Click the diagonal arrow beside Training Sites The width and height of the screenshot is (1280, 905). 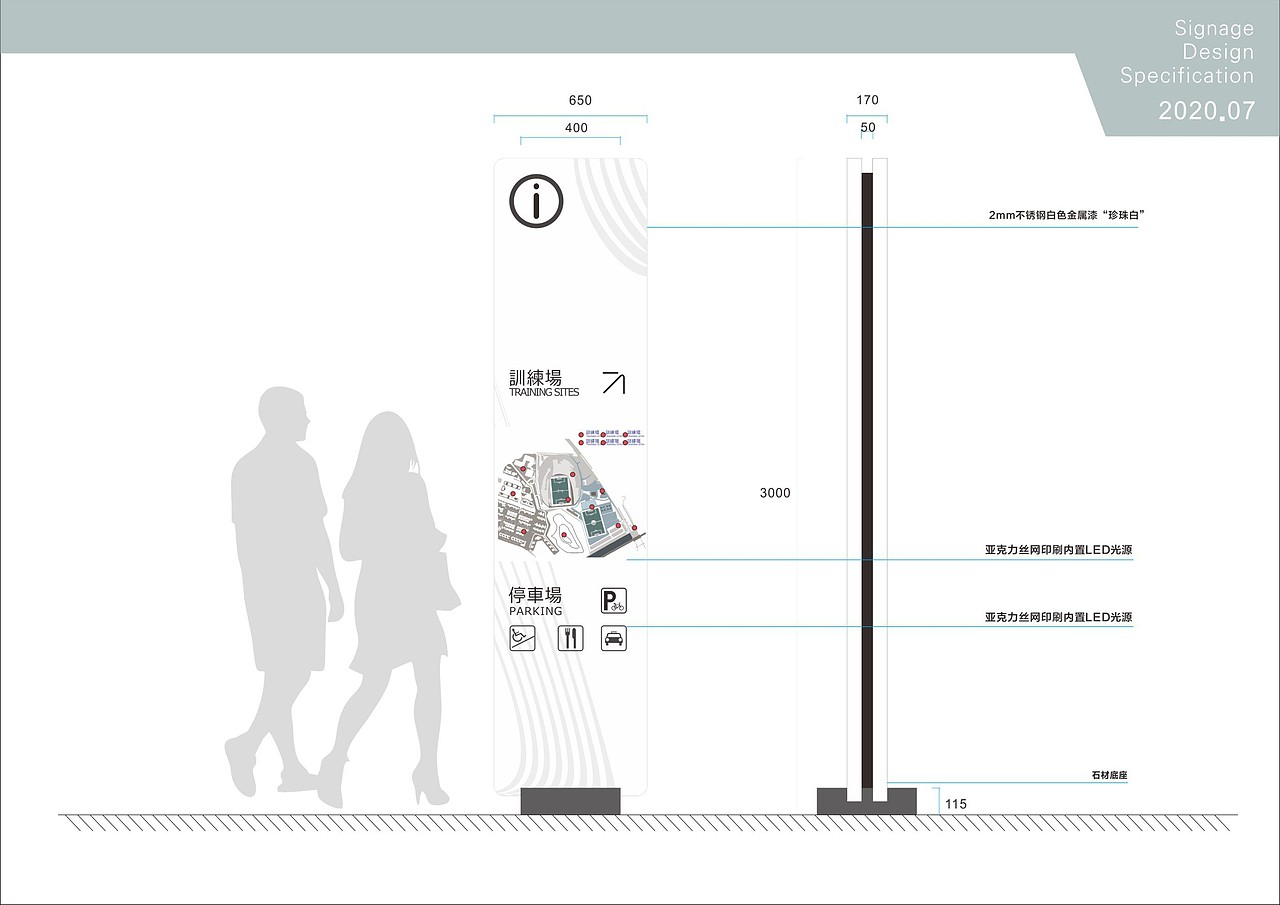coord(613,383)
